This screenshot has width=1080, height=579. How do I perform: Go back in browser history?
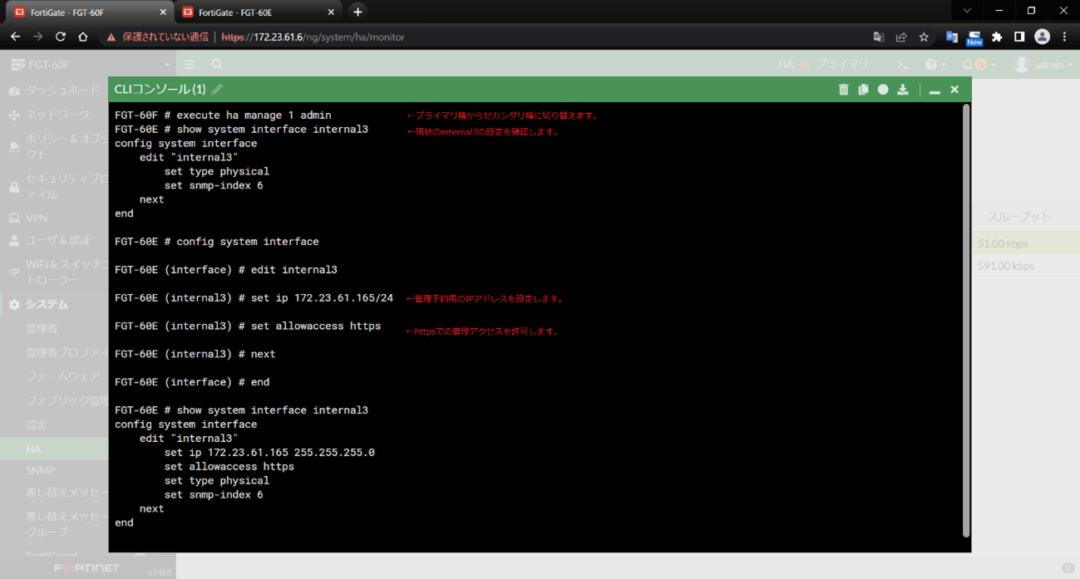tap(15, 37)
